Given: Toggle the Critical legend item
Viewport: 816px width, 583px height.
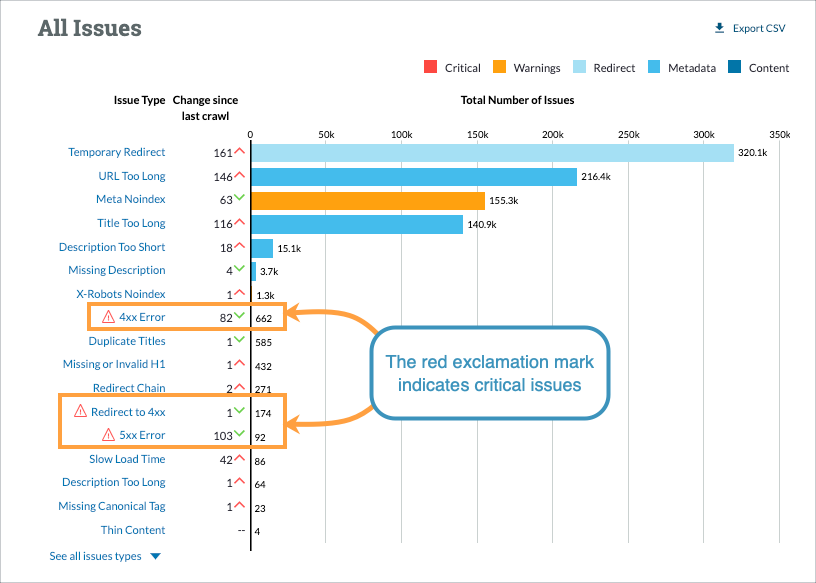Looking at the screenshot, I should [x=451, y=67].
